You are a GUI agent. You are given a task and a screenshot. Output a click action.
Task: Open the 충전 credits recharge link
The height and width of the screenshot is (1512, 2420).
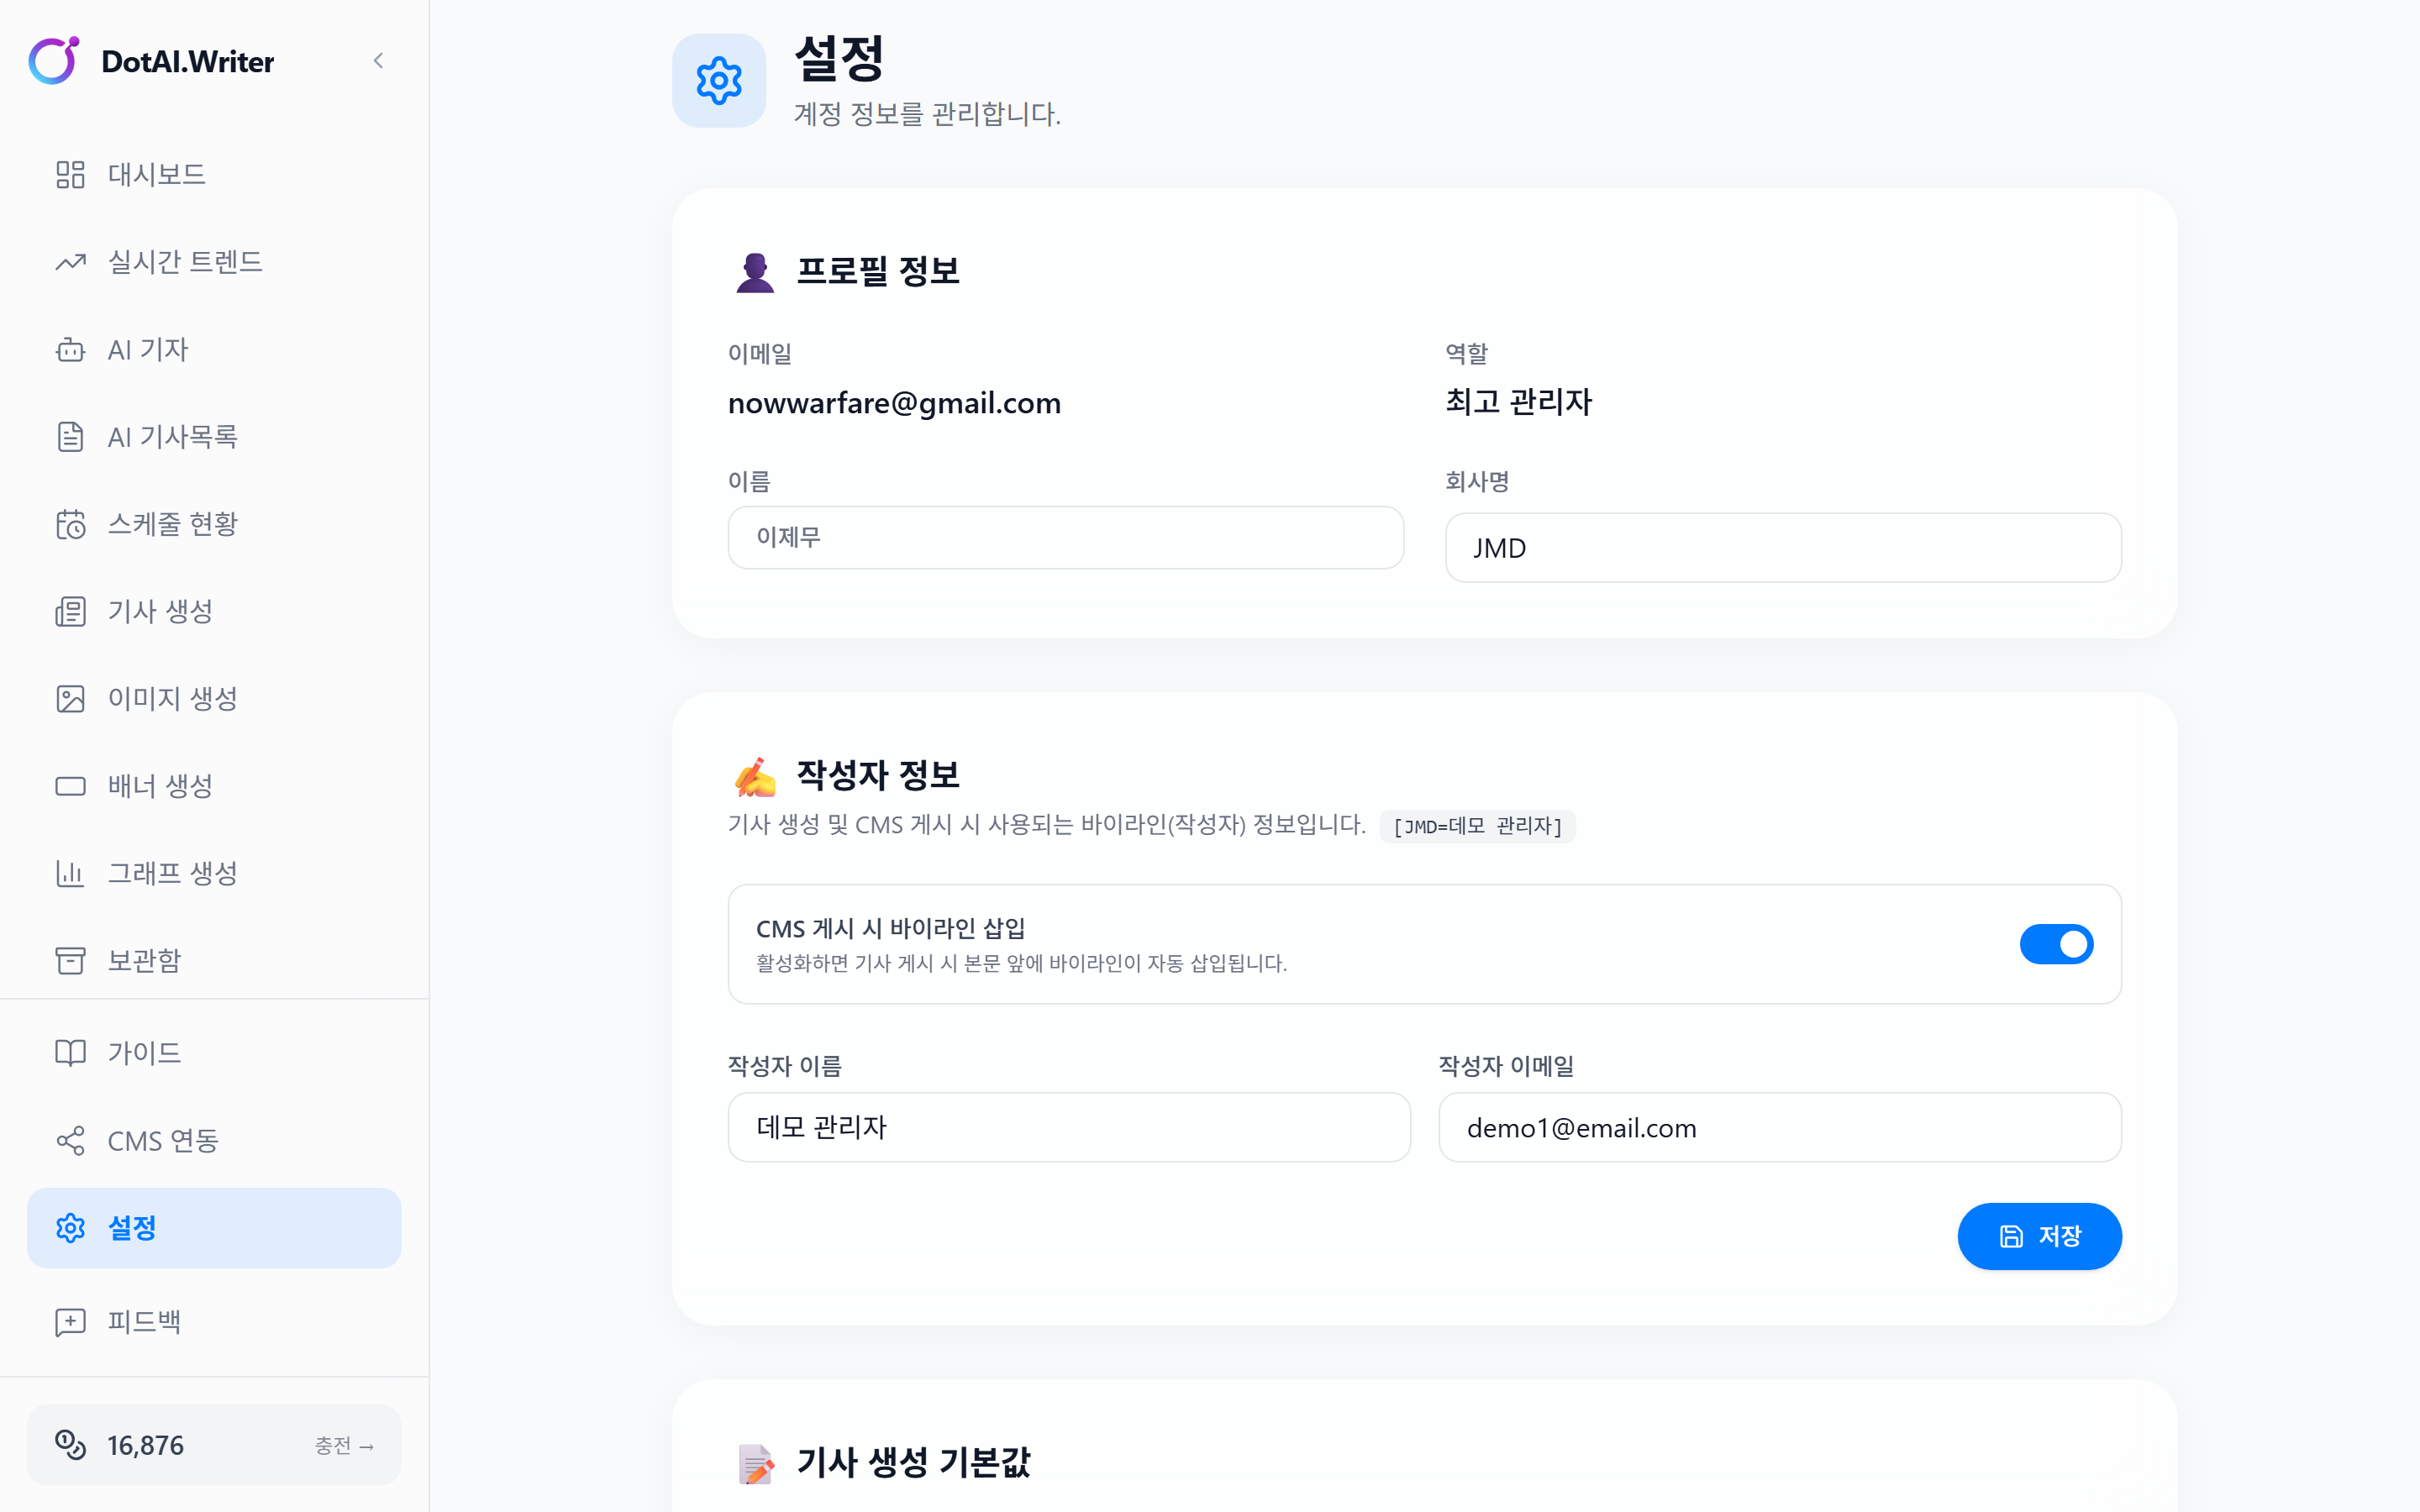344,1445
